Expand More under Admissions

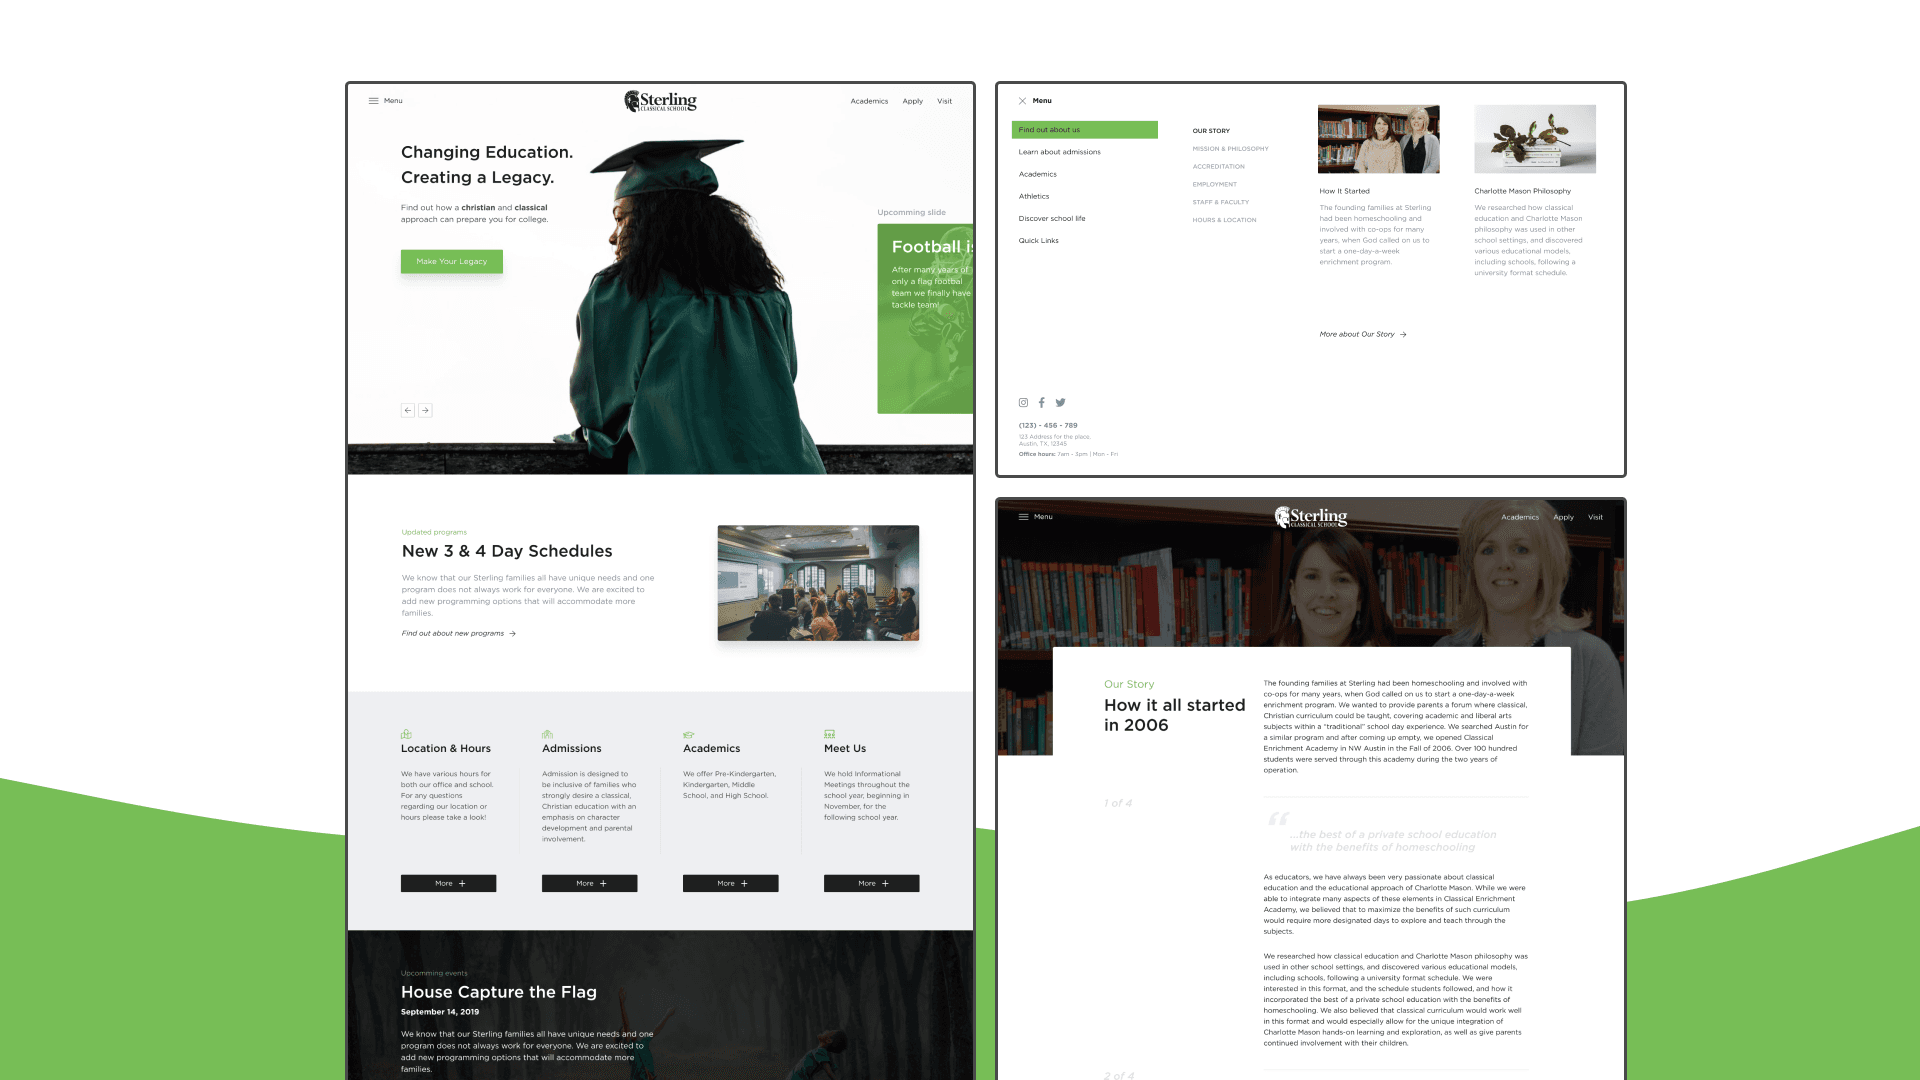(589, 884)
